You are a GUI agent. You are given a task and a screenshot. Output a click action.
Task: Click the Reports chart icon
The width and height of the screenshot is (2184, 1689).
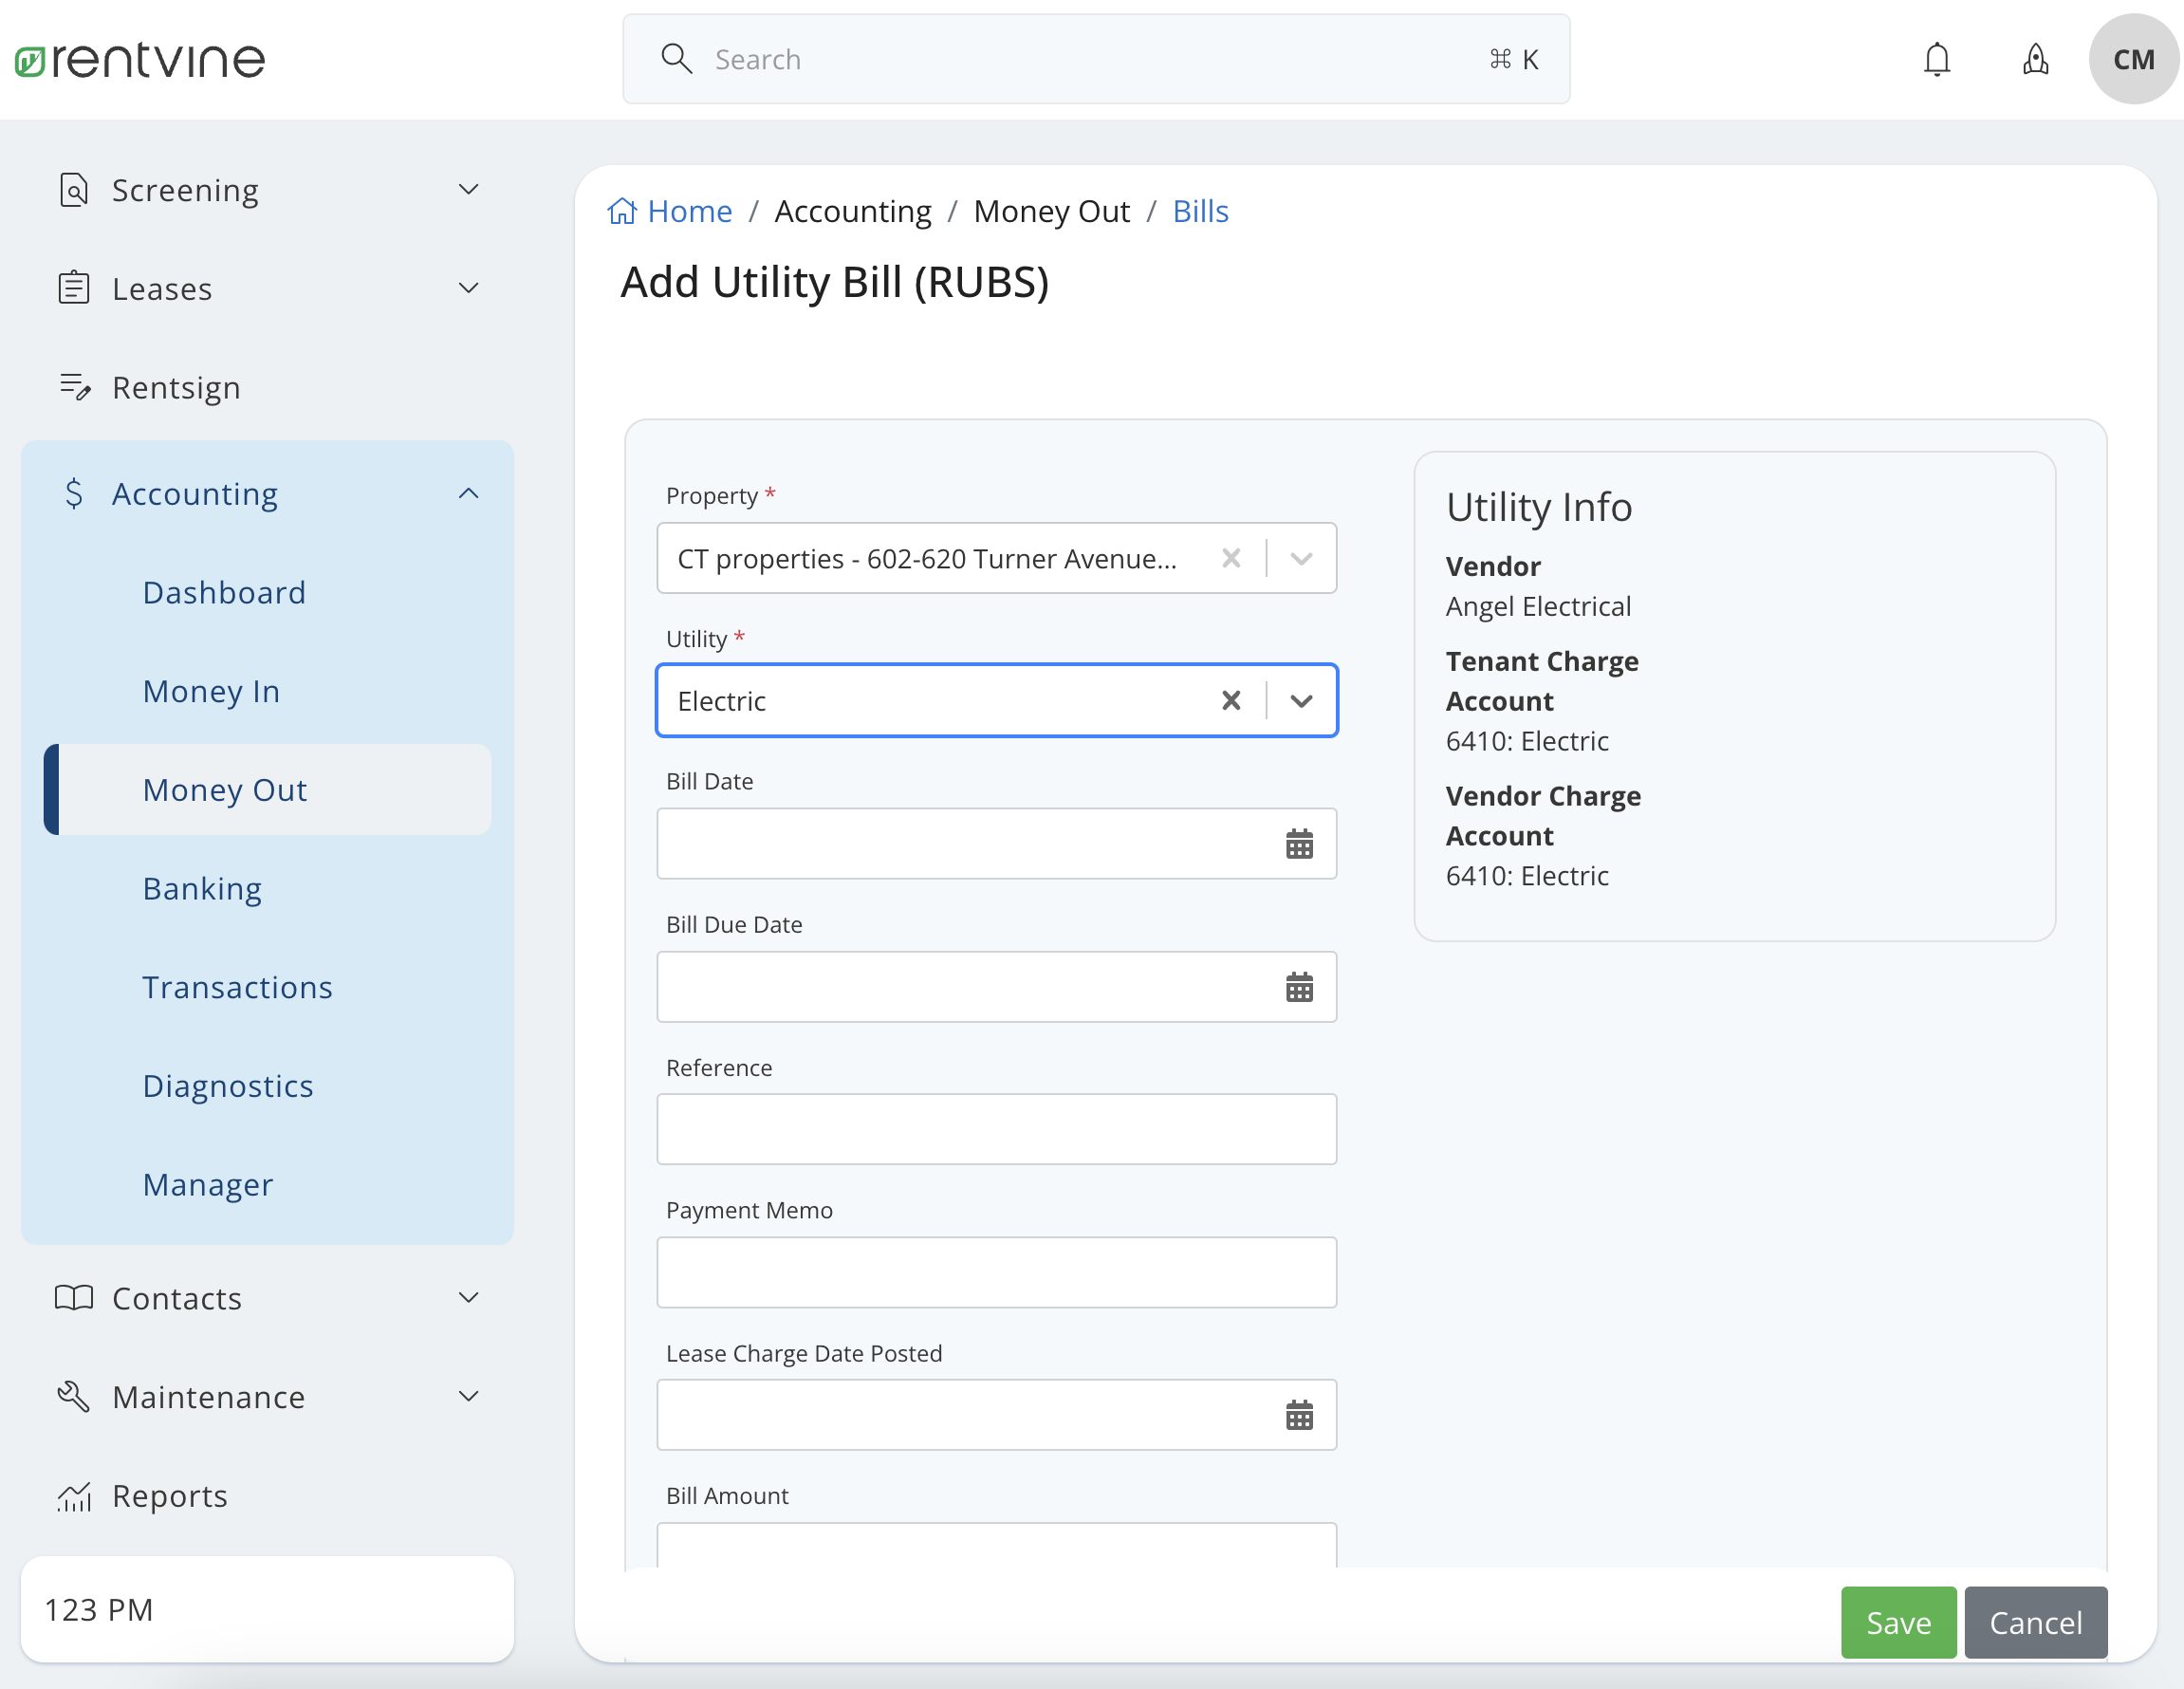pyautogui.click(x=74, y=1495)
